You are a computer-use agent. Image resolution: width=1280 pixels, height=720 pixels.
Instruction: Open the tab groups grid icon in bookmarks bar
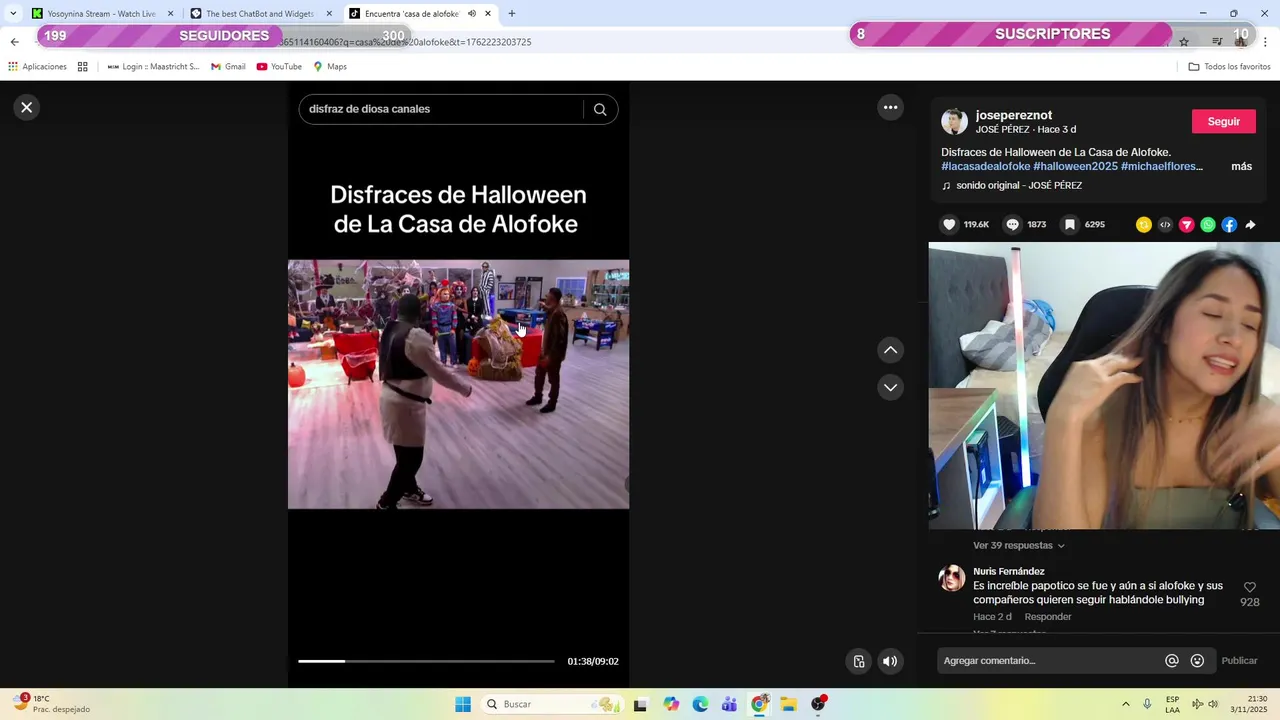tap(83, 67)
